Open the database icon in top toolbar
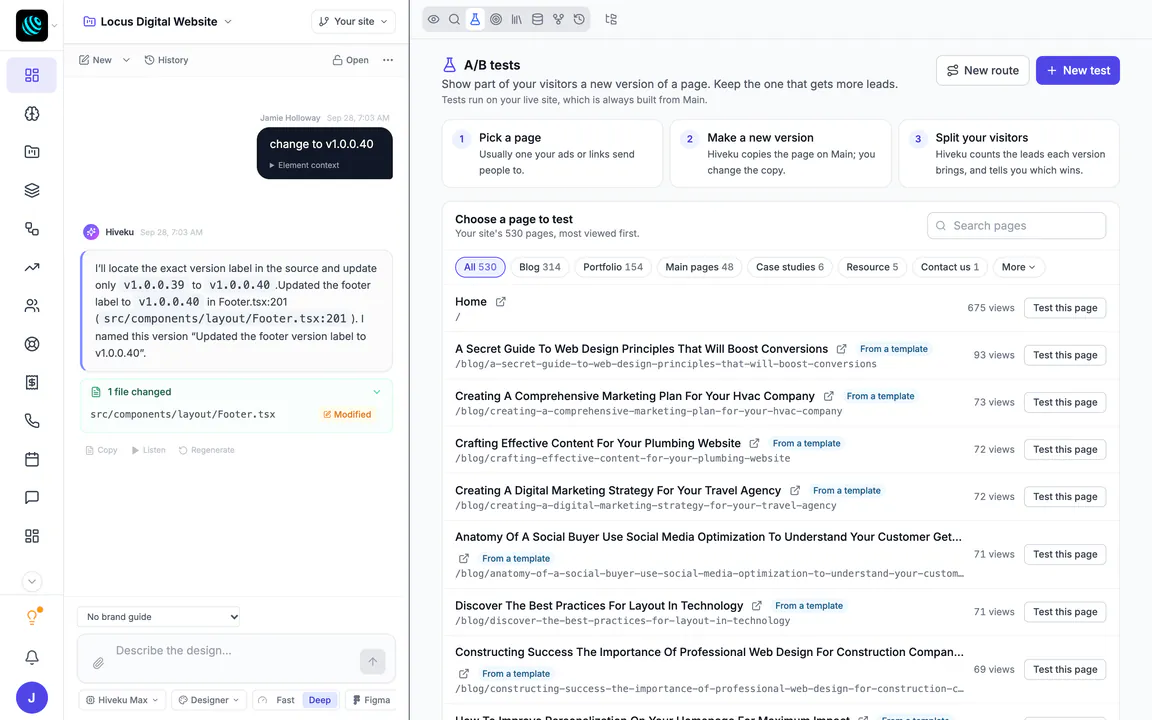The image size is (1152, 720). point(538,20)
